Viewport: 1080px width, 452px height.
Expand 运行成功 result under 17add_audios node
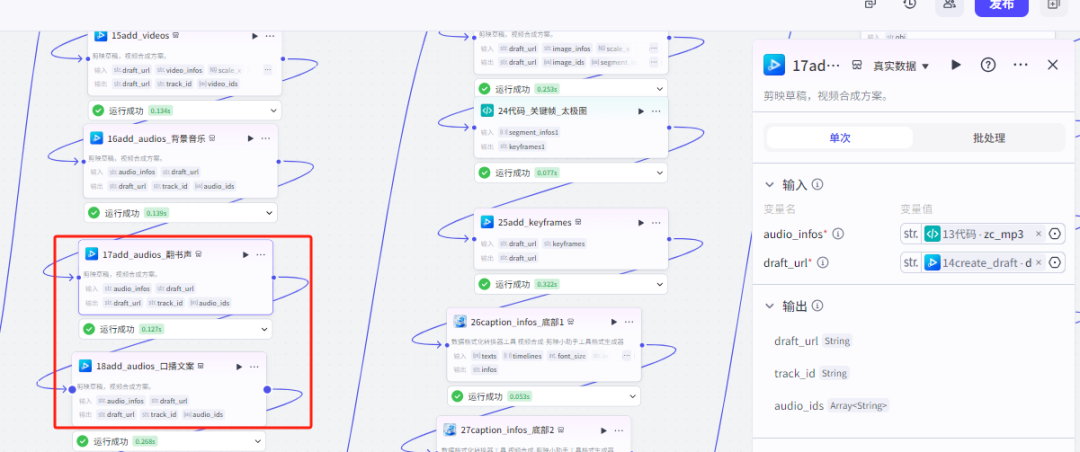265,329
